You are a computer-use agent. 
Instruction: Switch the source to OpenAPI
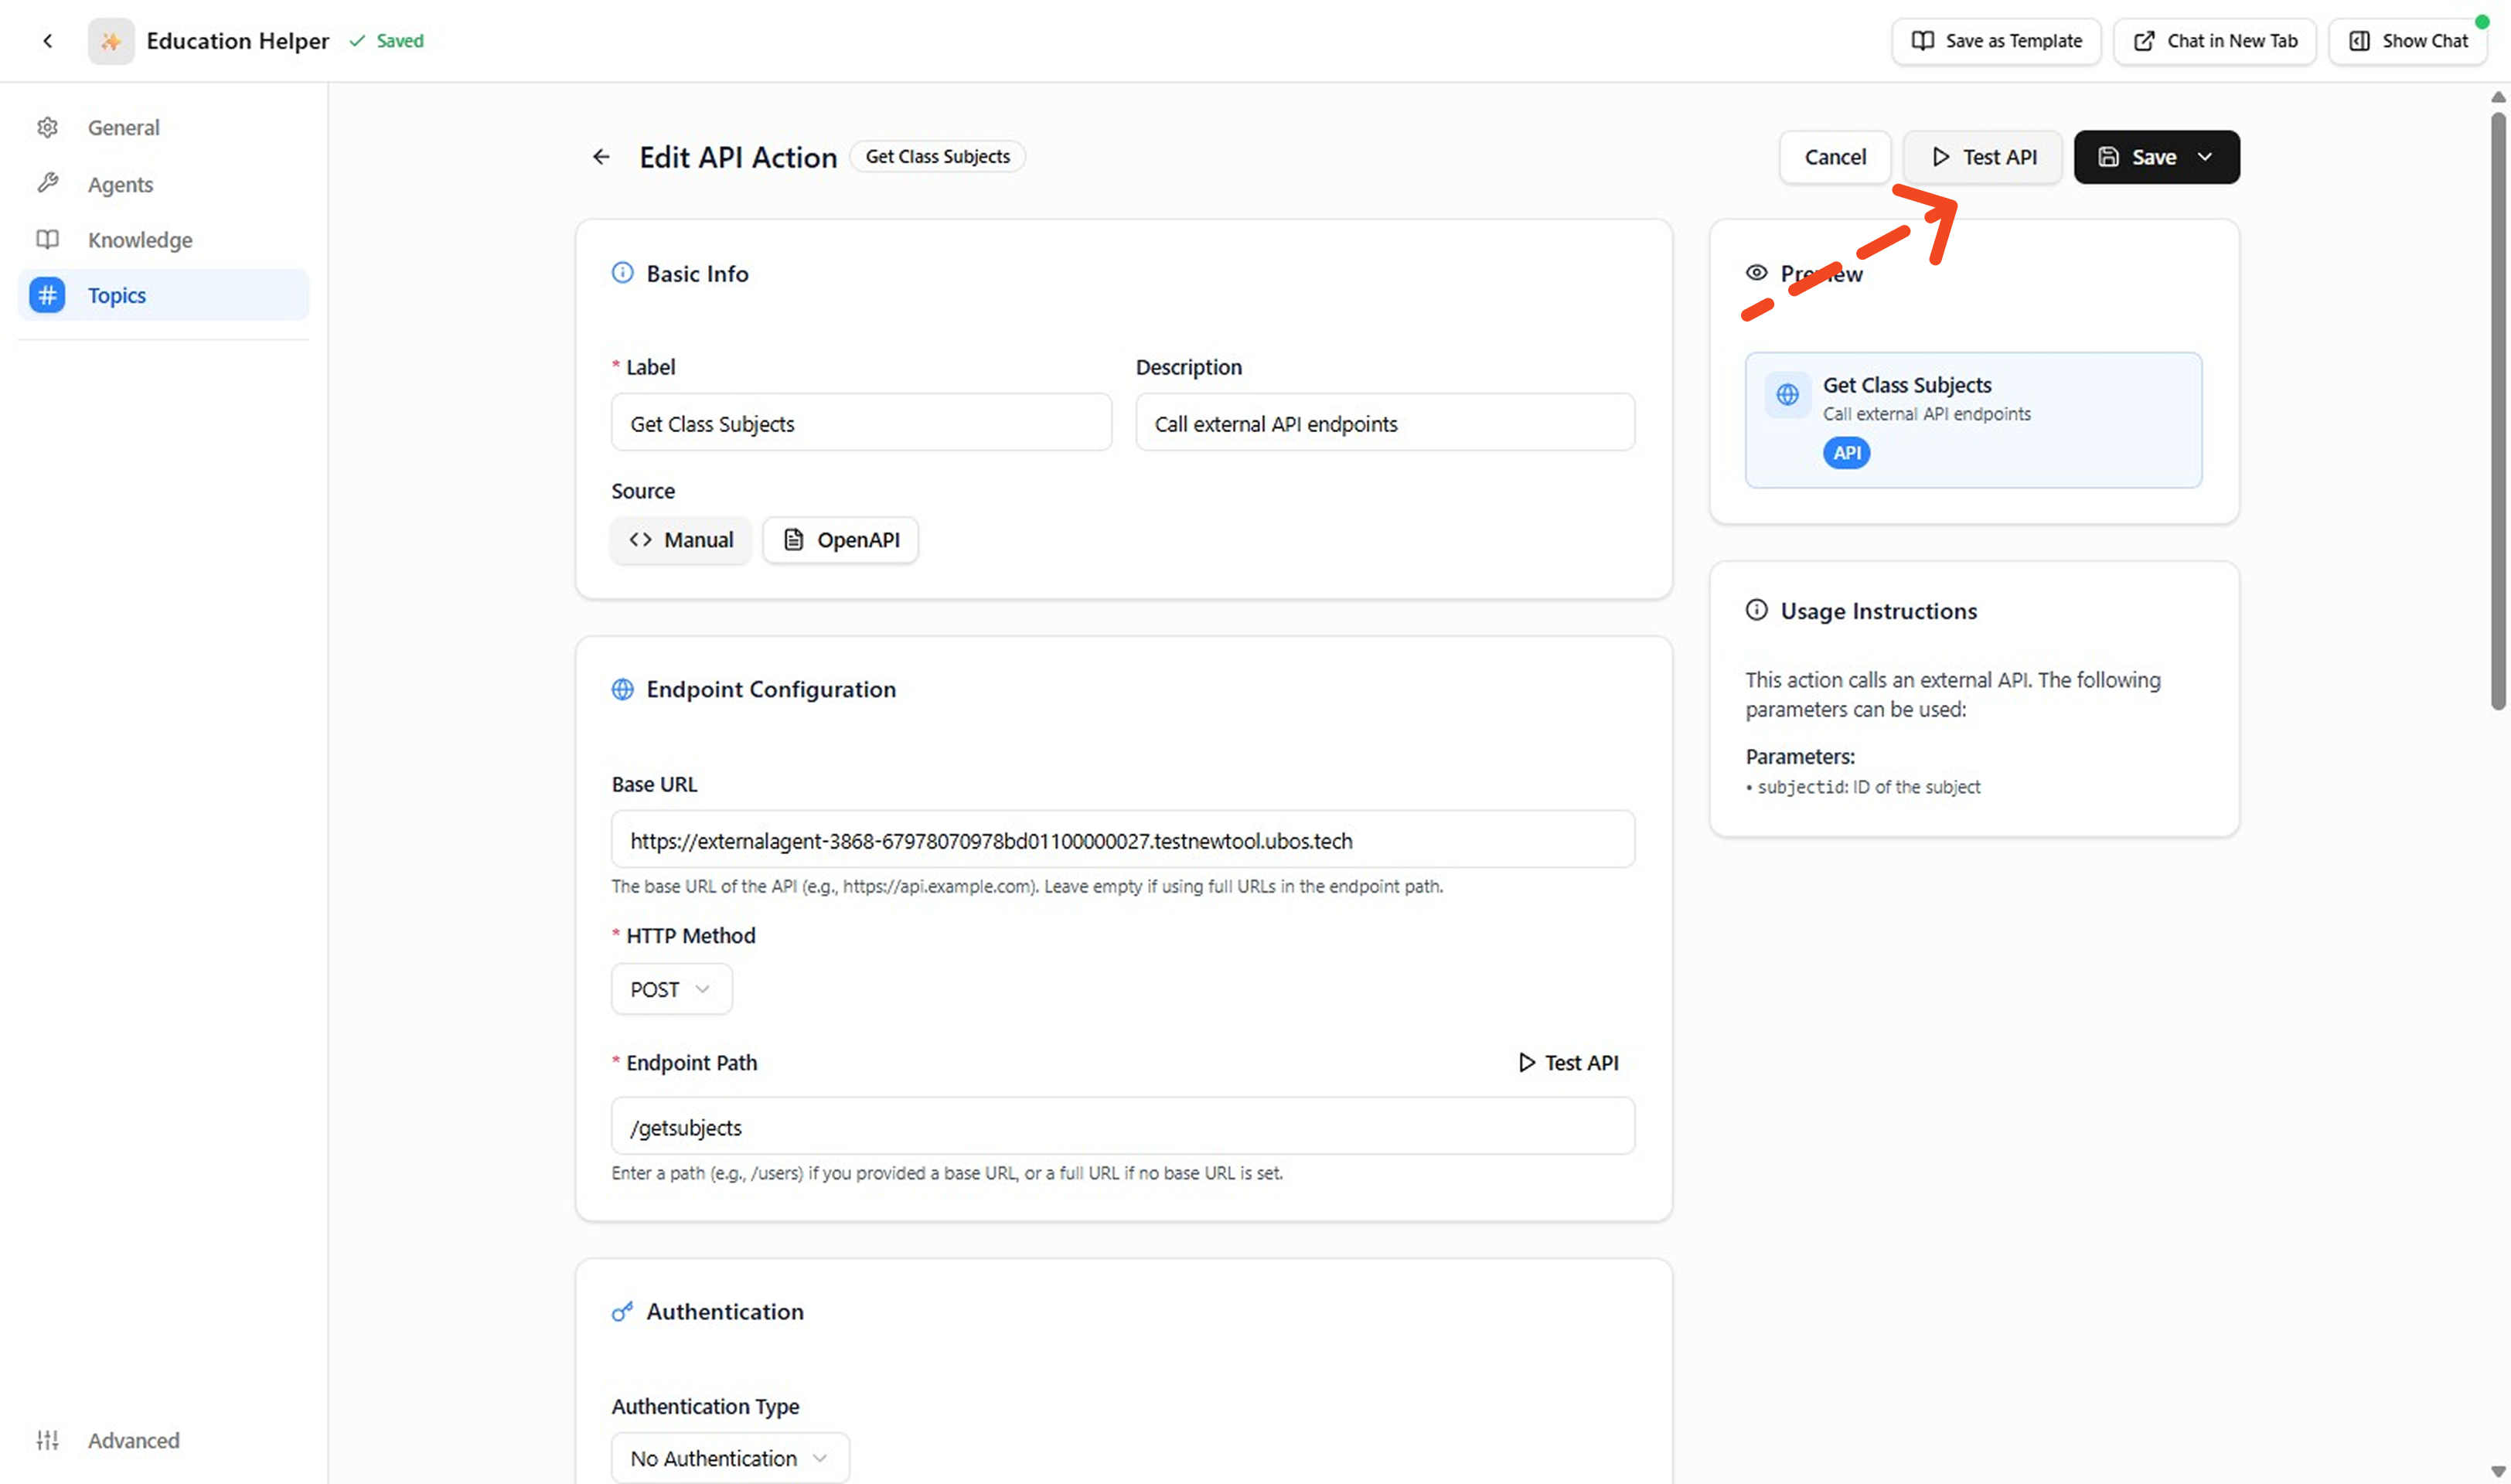(841, 540)
